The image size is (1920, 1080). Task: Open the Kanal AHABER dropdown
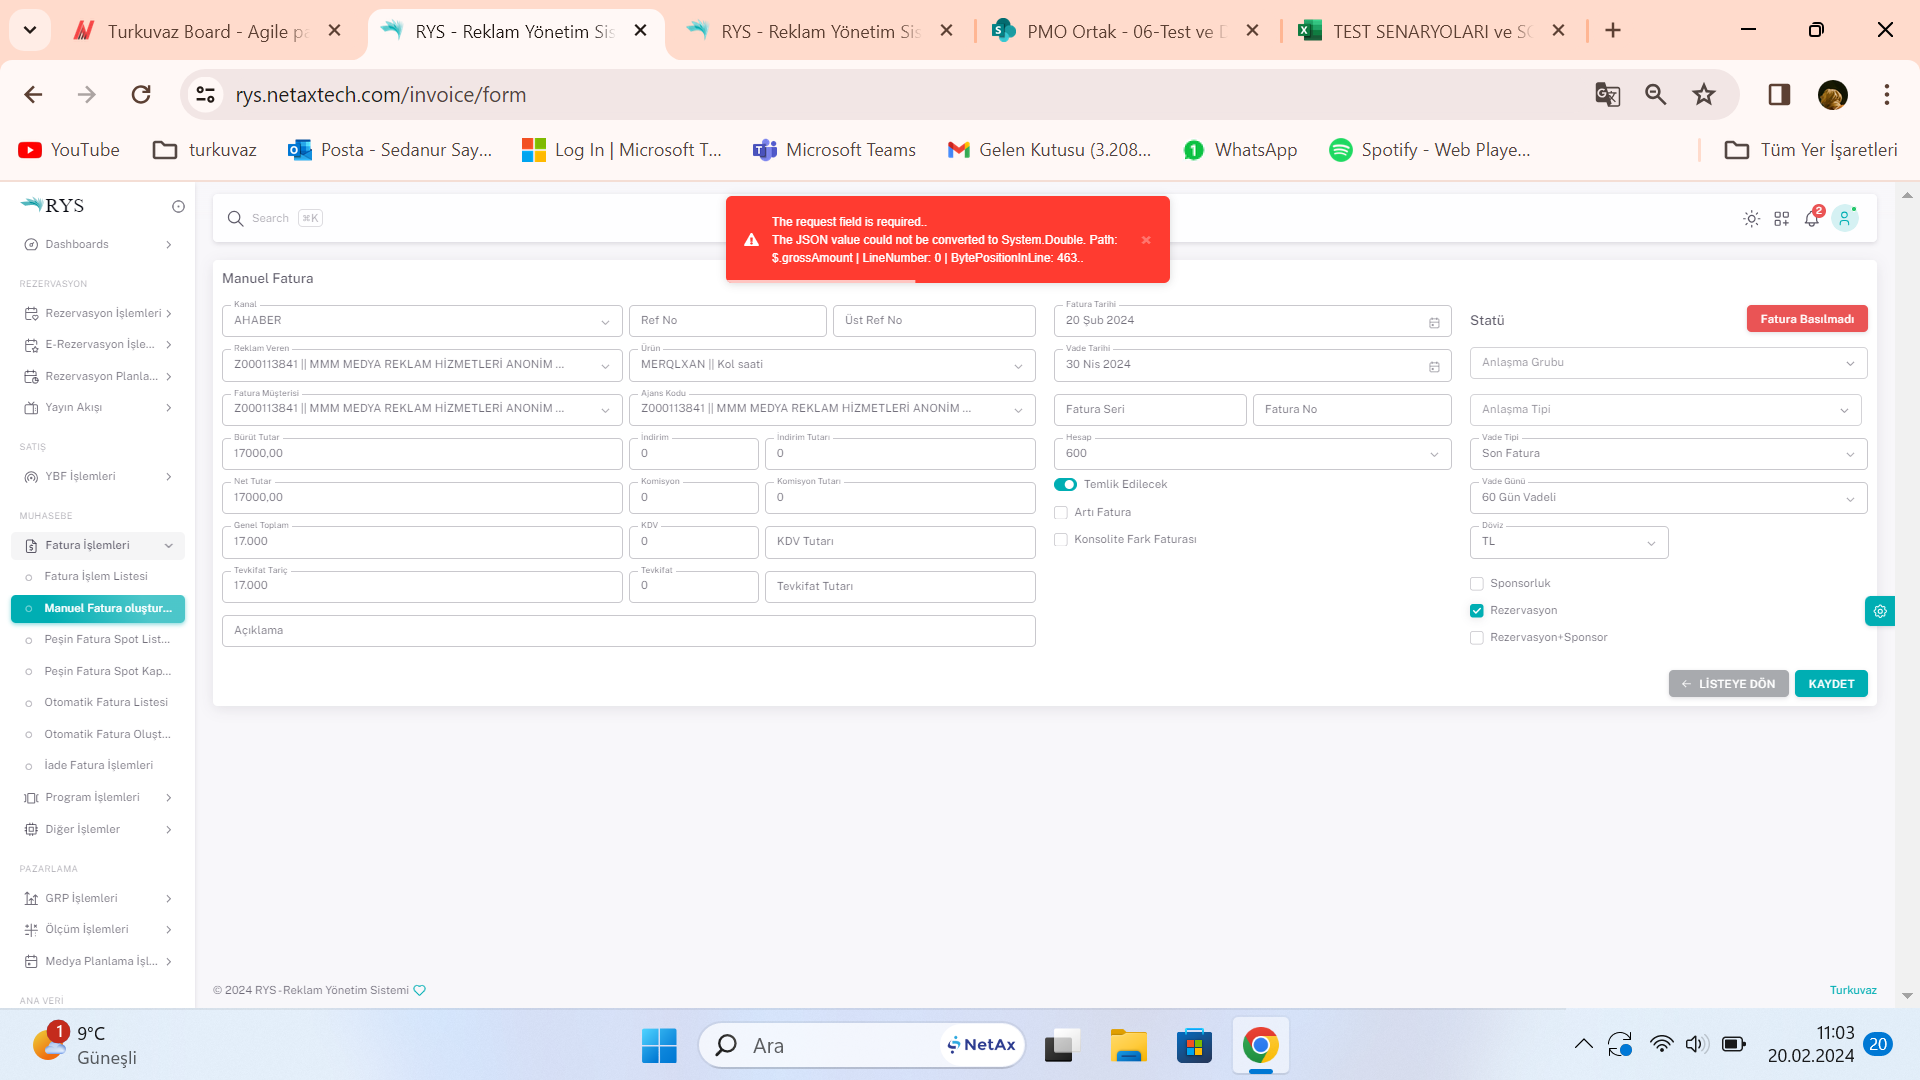coord(422,321)
